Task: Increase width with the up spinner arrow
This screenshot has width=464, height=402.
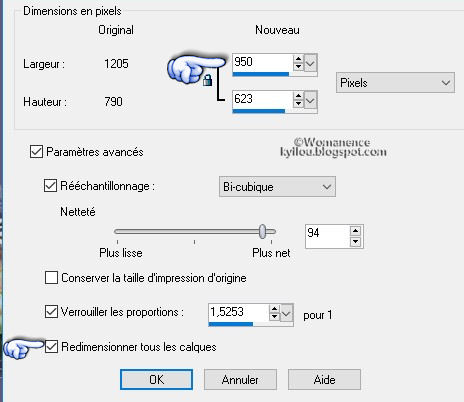Action: coord(298,59)
